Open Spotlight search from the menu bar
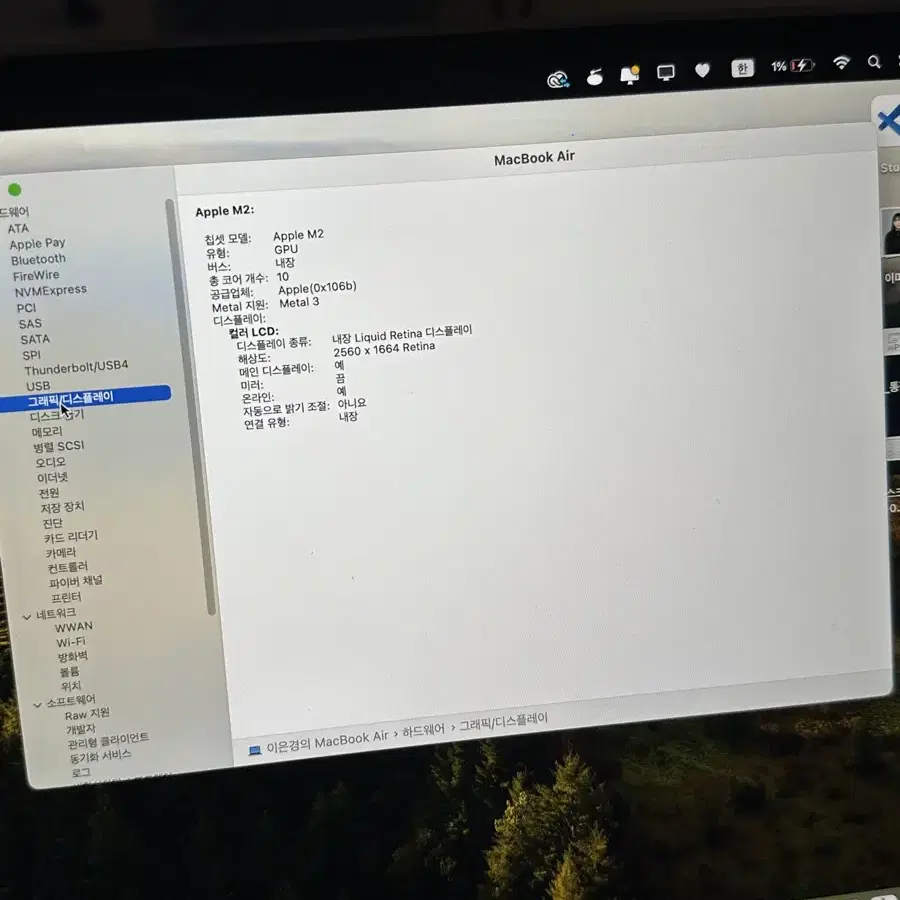Viewport: 900px width, 900px height. [874, 61]
